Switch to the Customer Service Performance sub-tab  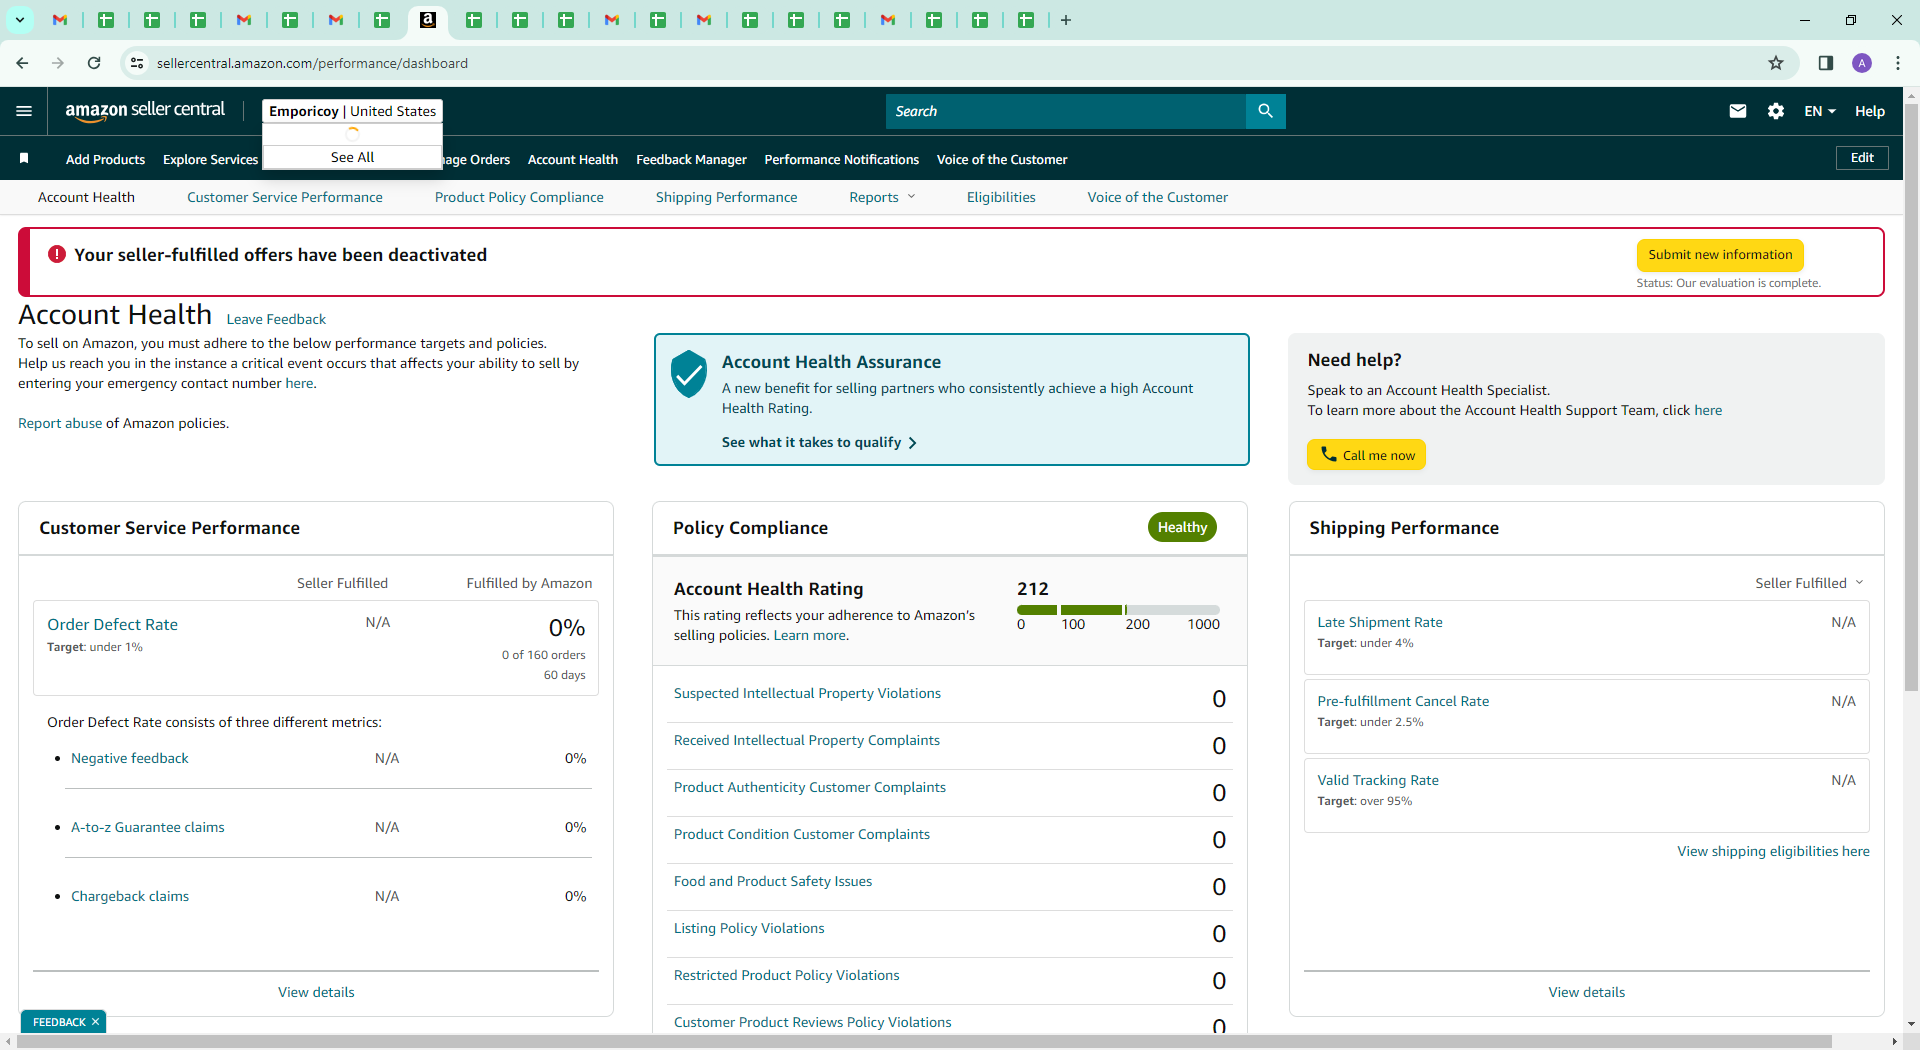285,197
